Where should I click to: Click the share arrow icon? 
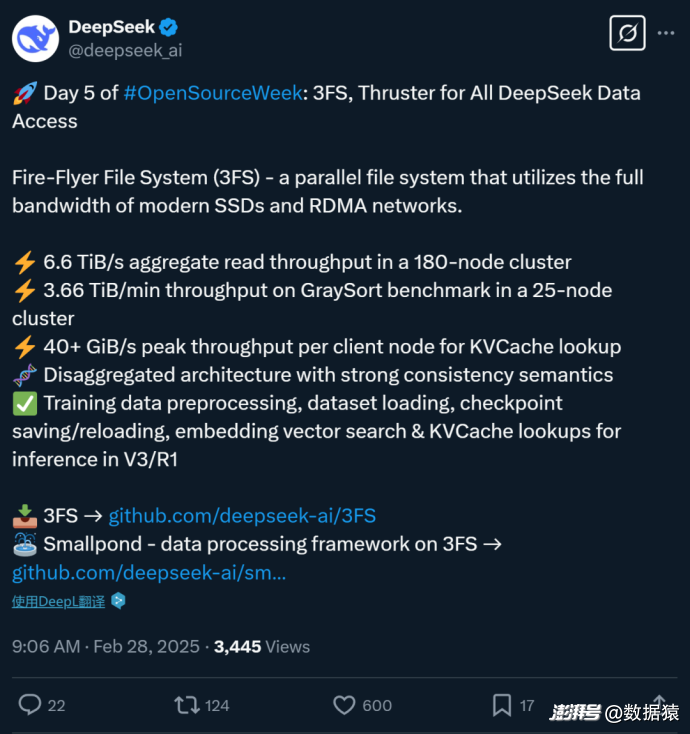coord(659,703)
